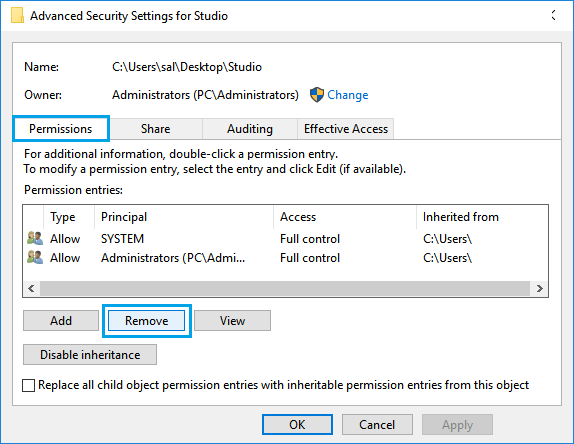This screenshot has height=444, width=574.
Task: Click the scroll-right arrow of the entries list
Action: click(539, 288)
